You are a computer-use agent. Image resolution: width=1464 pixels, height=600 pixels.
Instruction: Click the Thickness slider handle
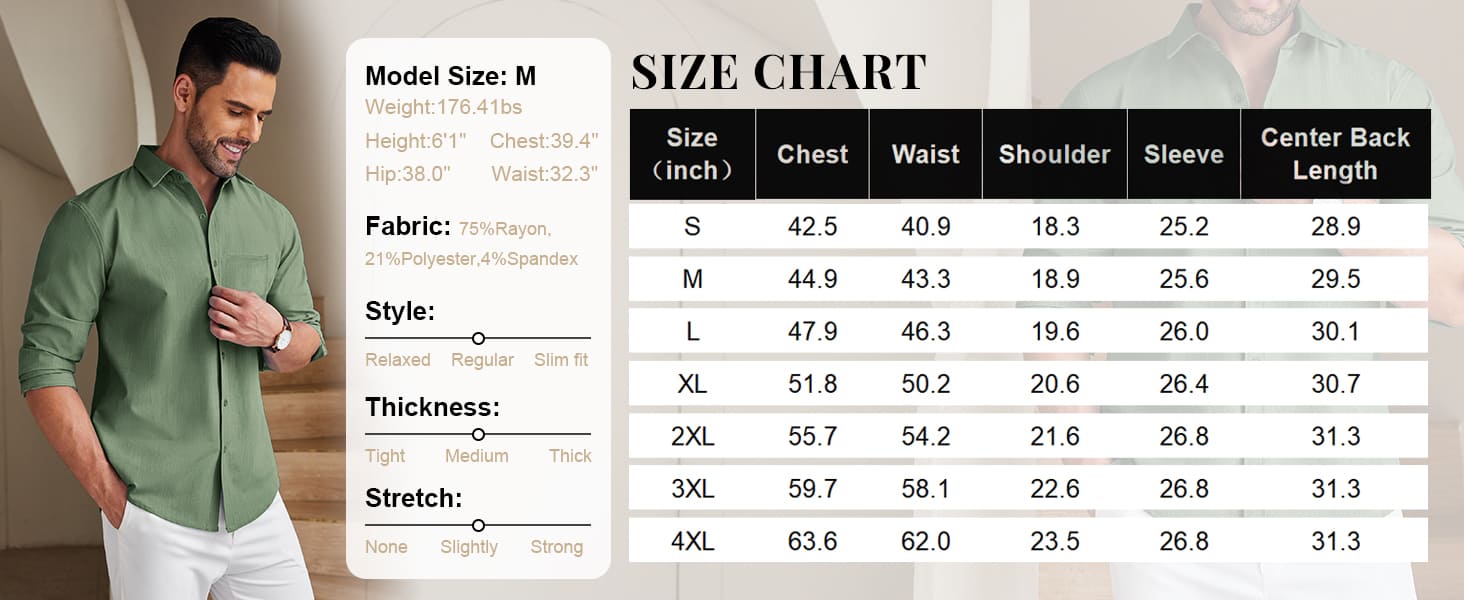tap(478, 434)
